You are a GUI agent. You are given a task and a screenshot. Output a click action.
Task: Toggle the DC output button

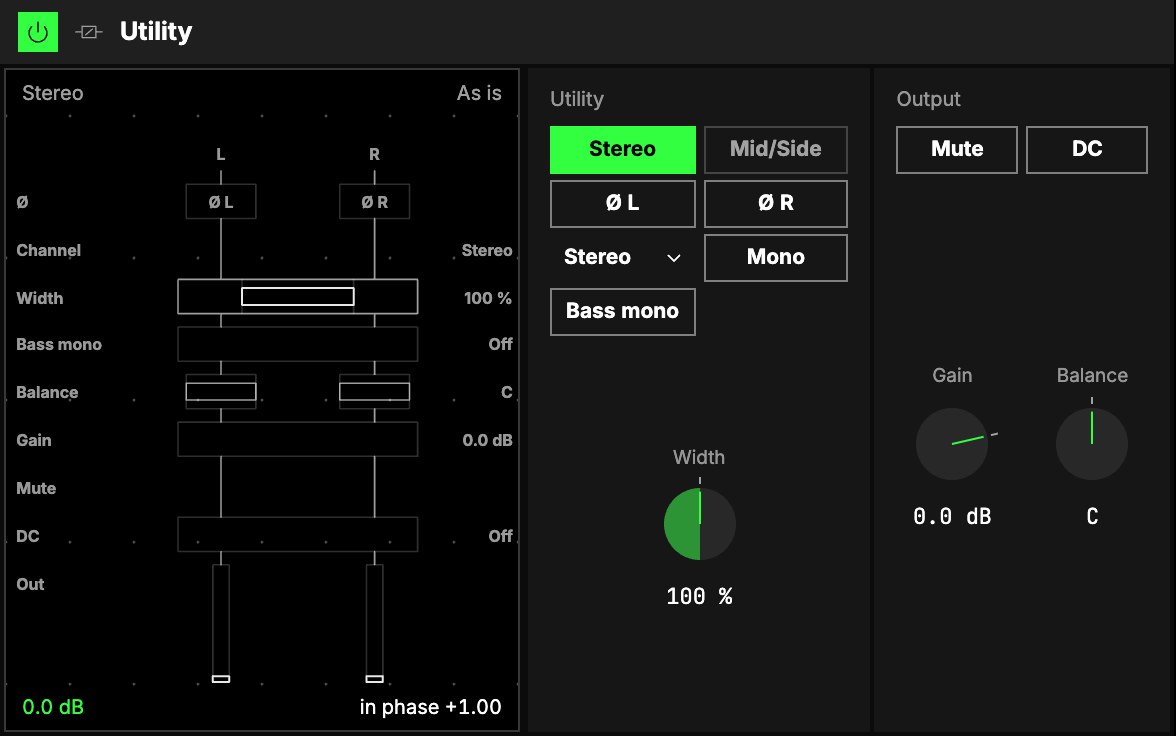click(1087, 149)
